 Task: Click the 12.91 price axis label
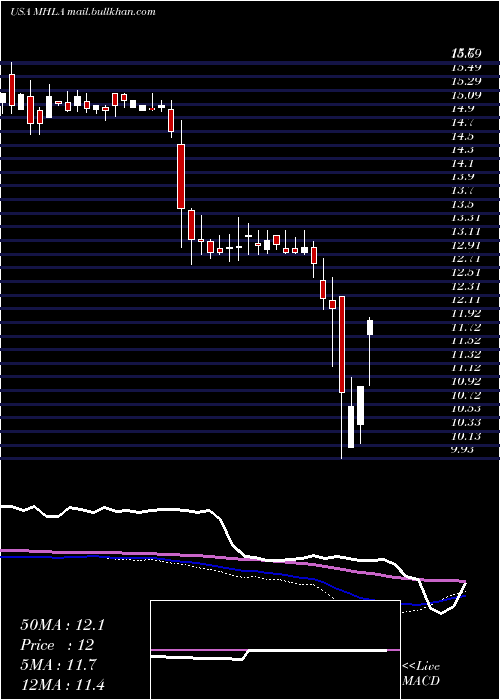466,245
